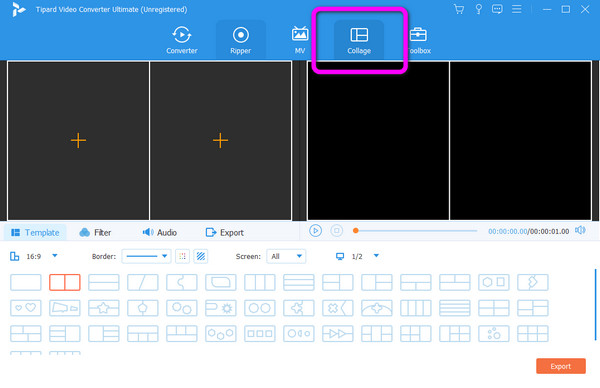Choose the double arrow template

338,334
